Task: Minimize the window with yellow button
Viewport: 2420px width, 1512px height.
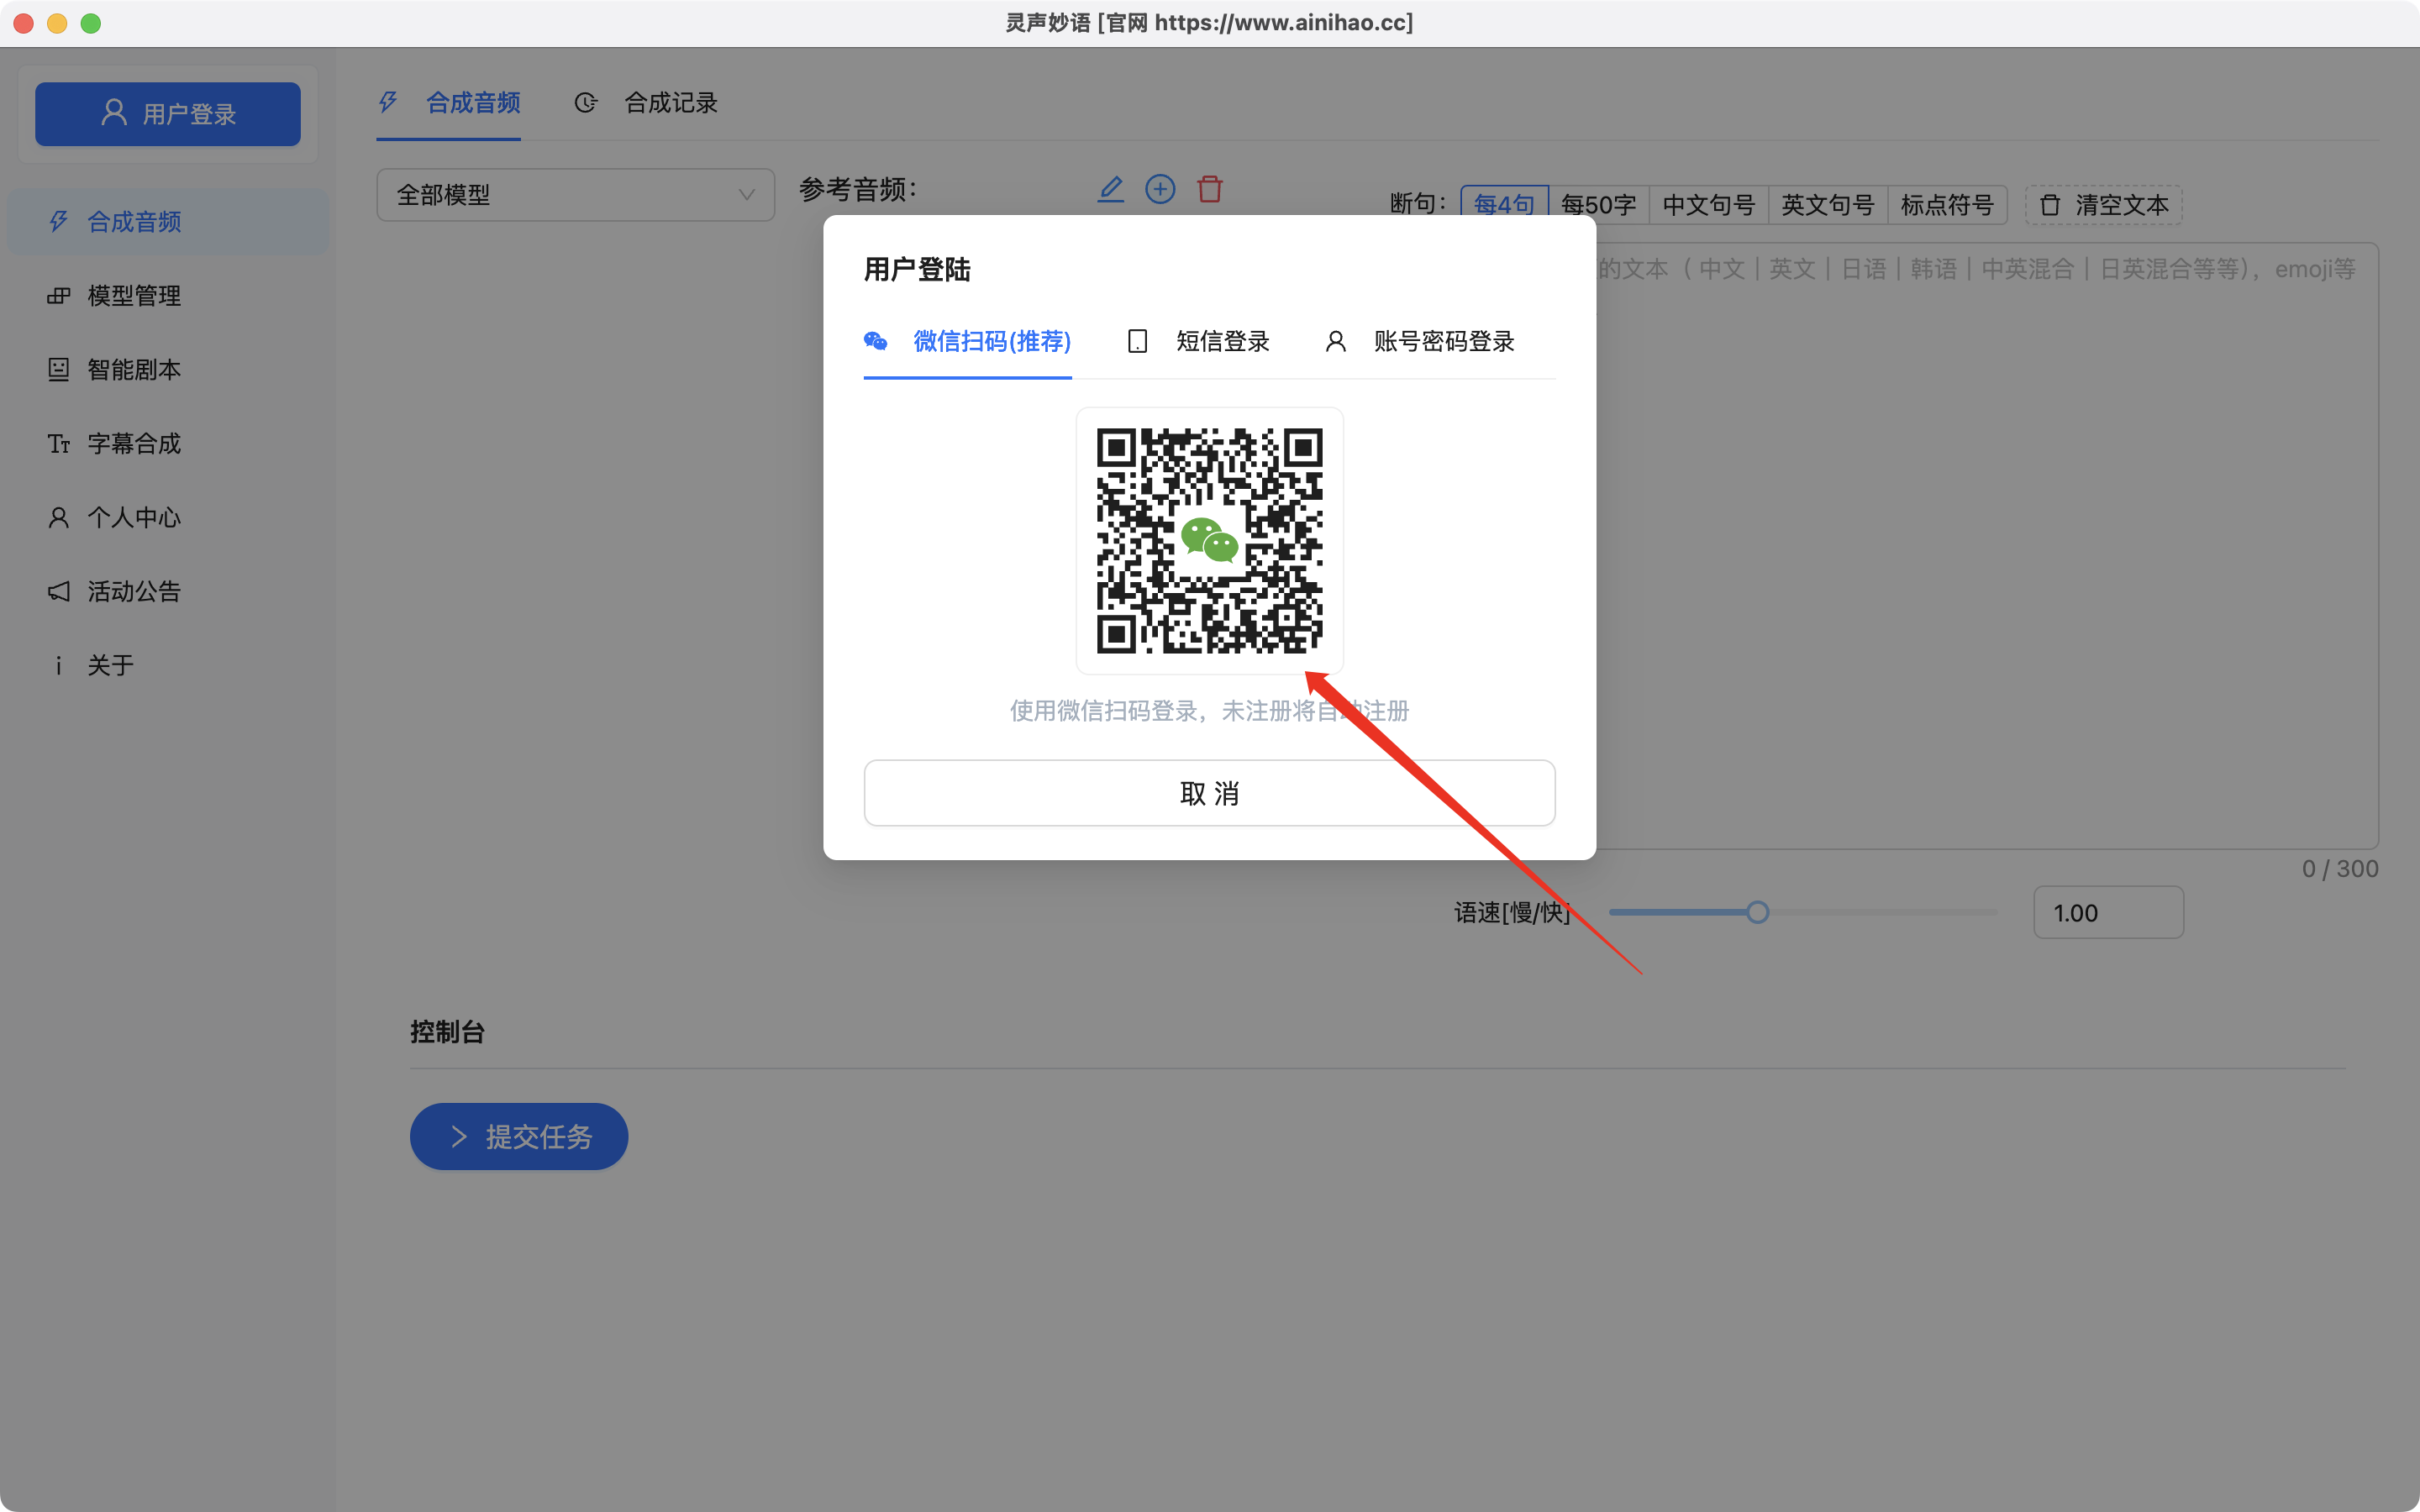Action: (57, 23)
